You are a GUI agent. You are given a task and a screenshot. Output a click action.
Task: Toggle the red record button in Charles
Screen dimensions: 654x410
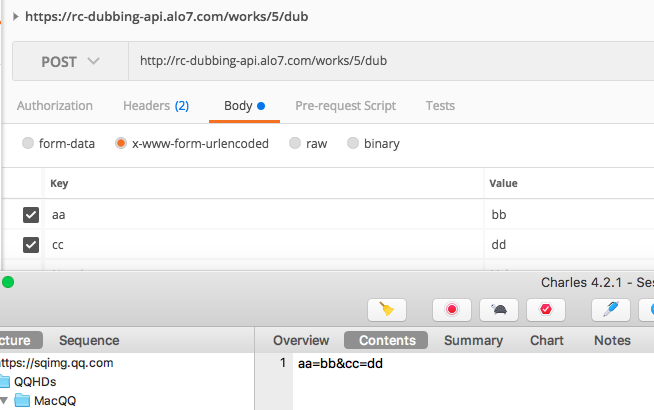(452, 310)
